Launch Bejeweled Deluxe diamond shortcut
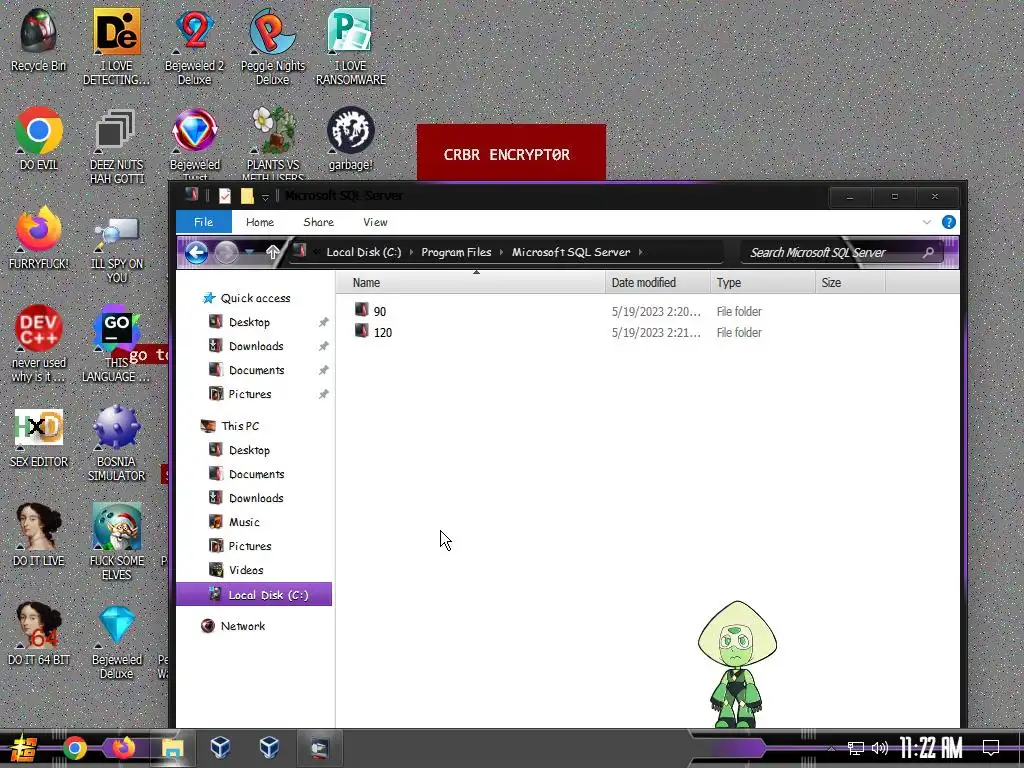The height and width of the screenshot is (768, 1024). coord(116,641)
